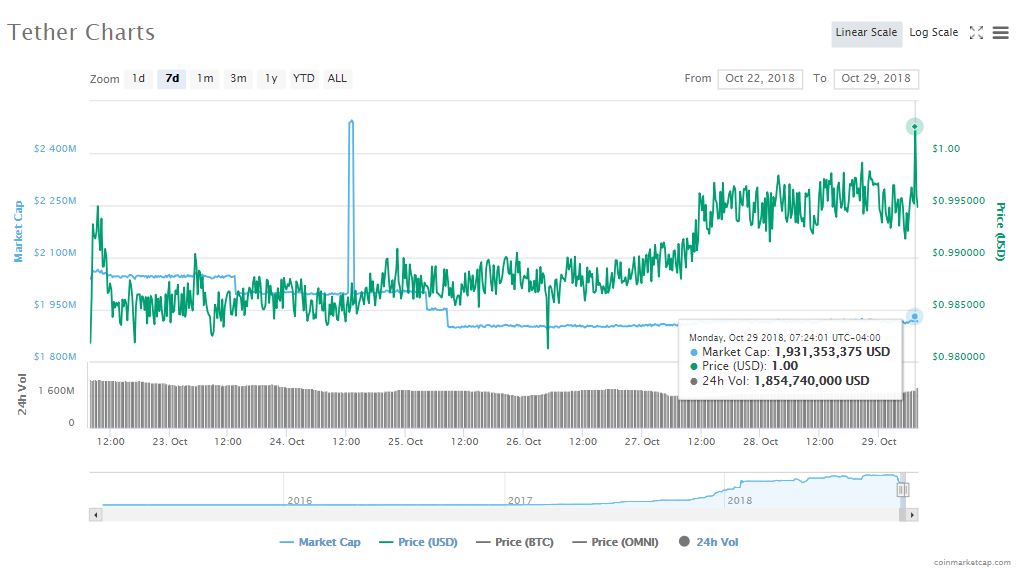Open the From date field
This screenshot has height=580, width=1032.
click(760, 79)
